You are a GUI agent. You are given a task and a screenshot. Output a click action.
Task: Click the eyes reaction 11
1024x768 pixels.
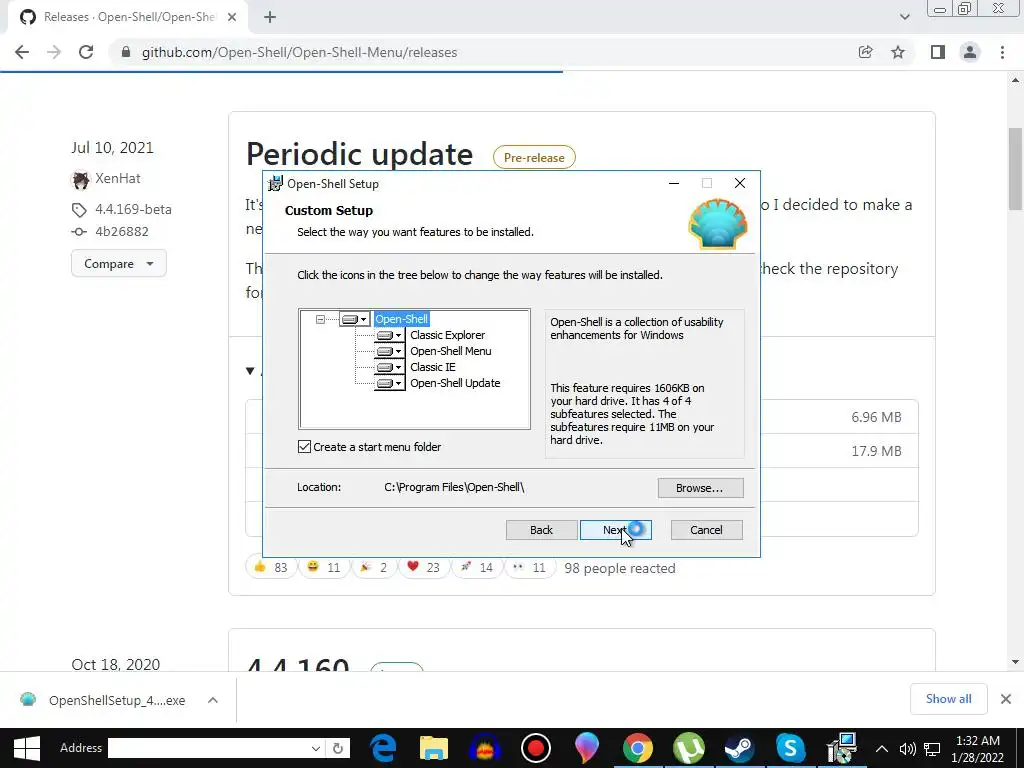coord(529,568)
